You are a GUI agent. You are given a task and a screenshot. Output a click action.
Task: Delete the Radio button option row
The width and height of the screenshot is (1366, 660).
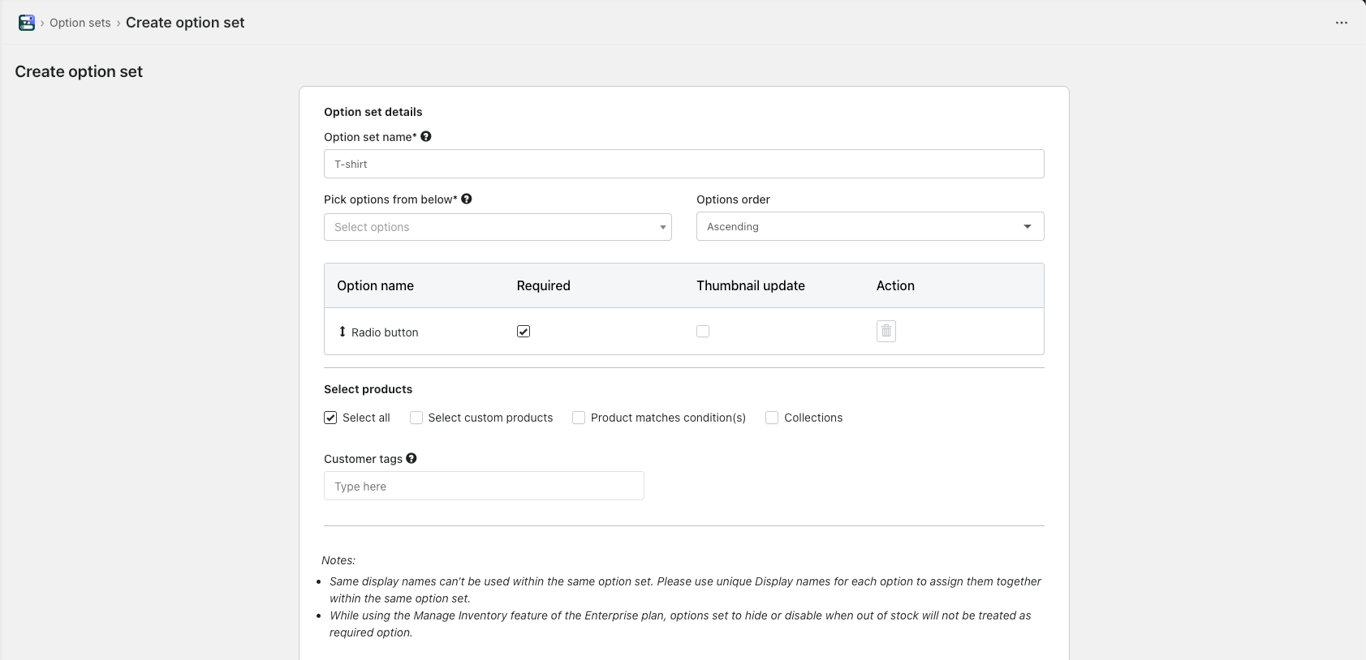tap(886, 331)
